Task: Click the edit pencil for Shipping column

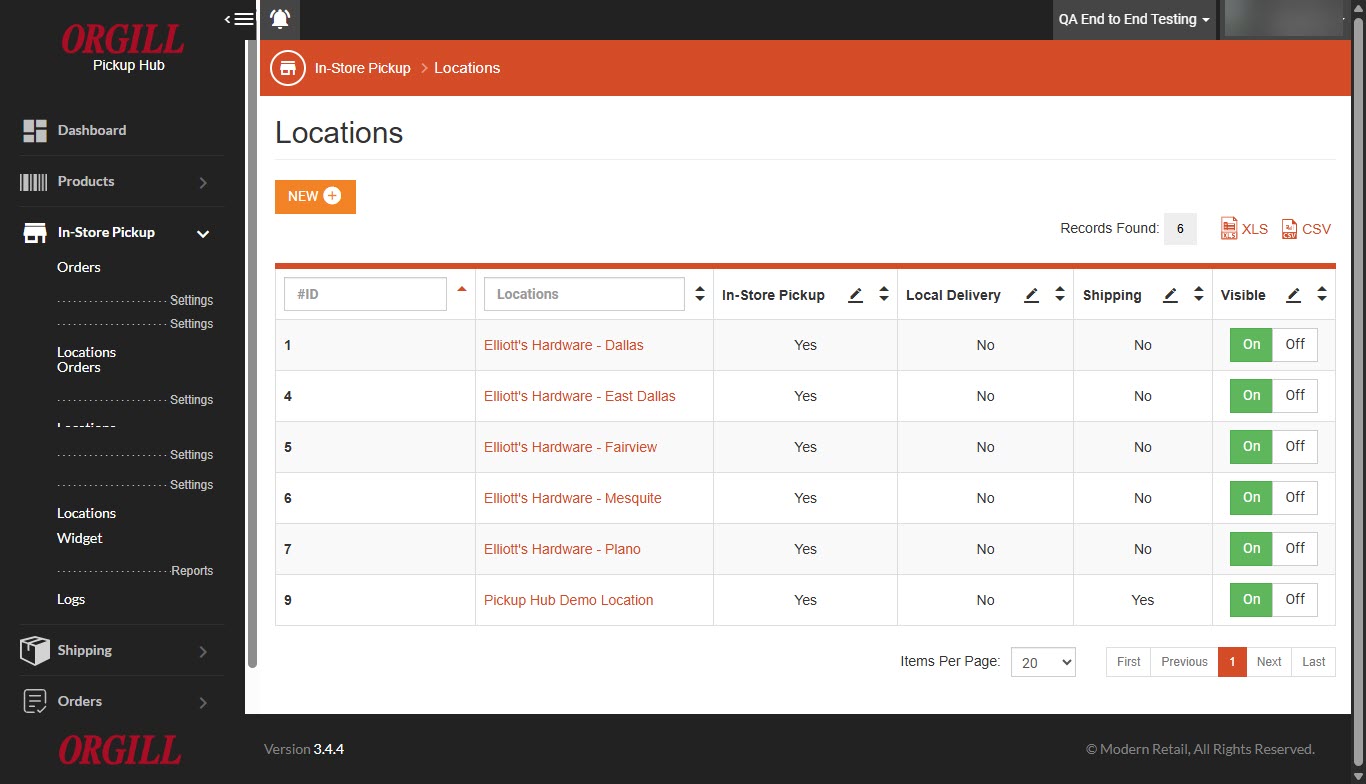Action: (x=1171, y=295)
